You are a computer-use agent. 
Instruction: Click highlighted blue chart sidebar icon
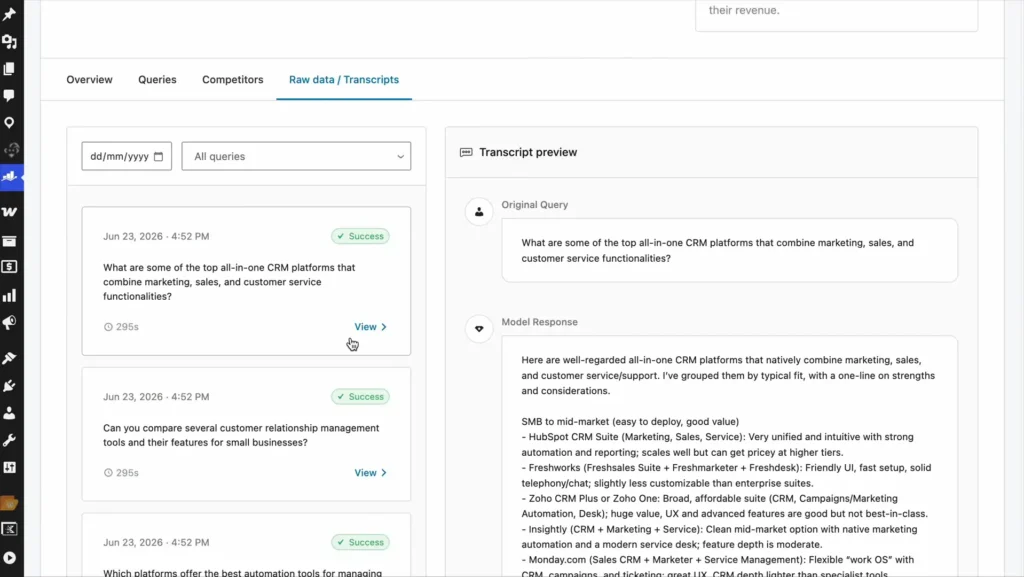[x=10, y=177]
